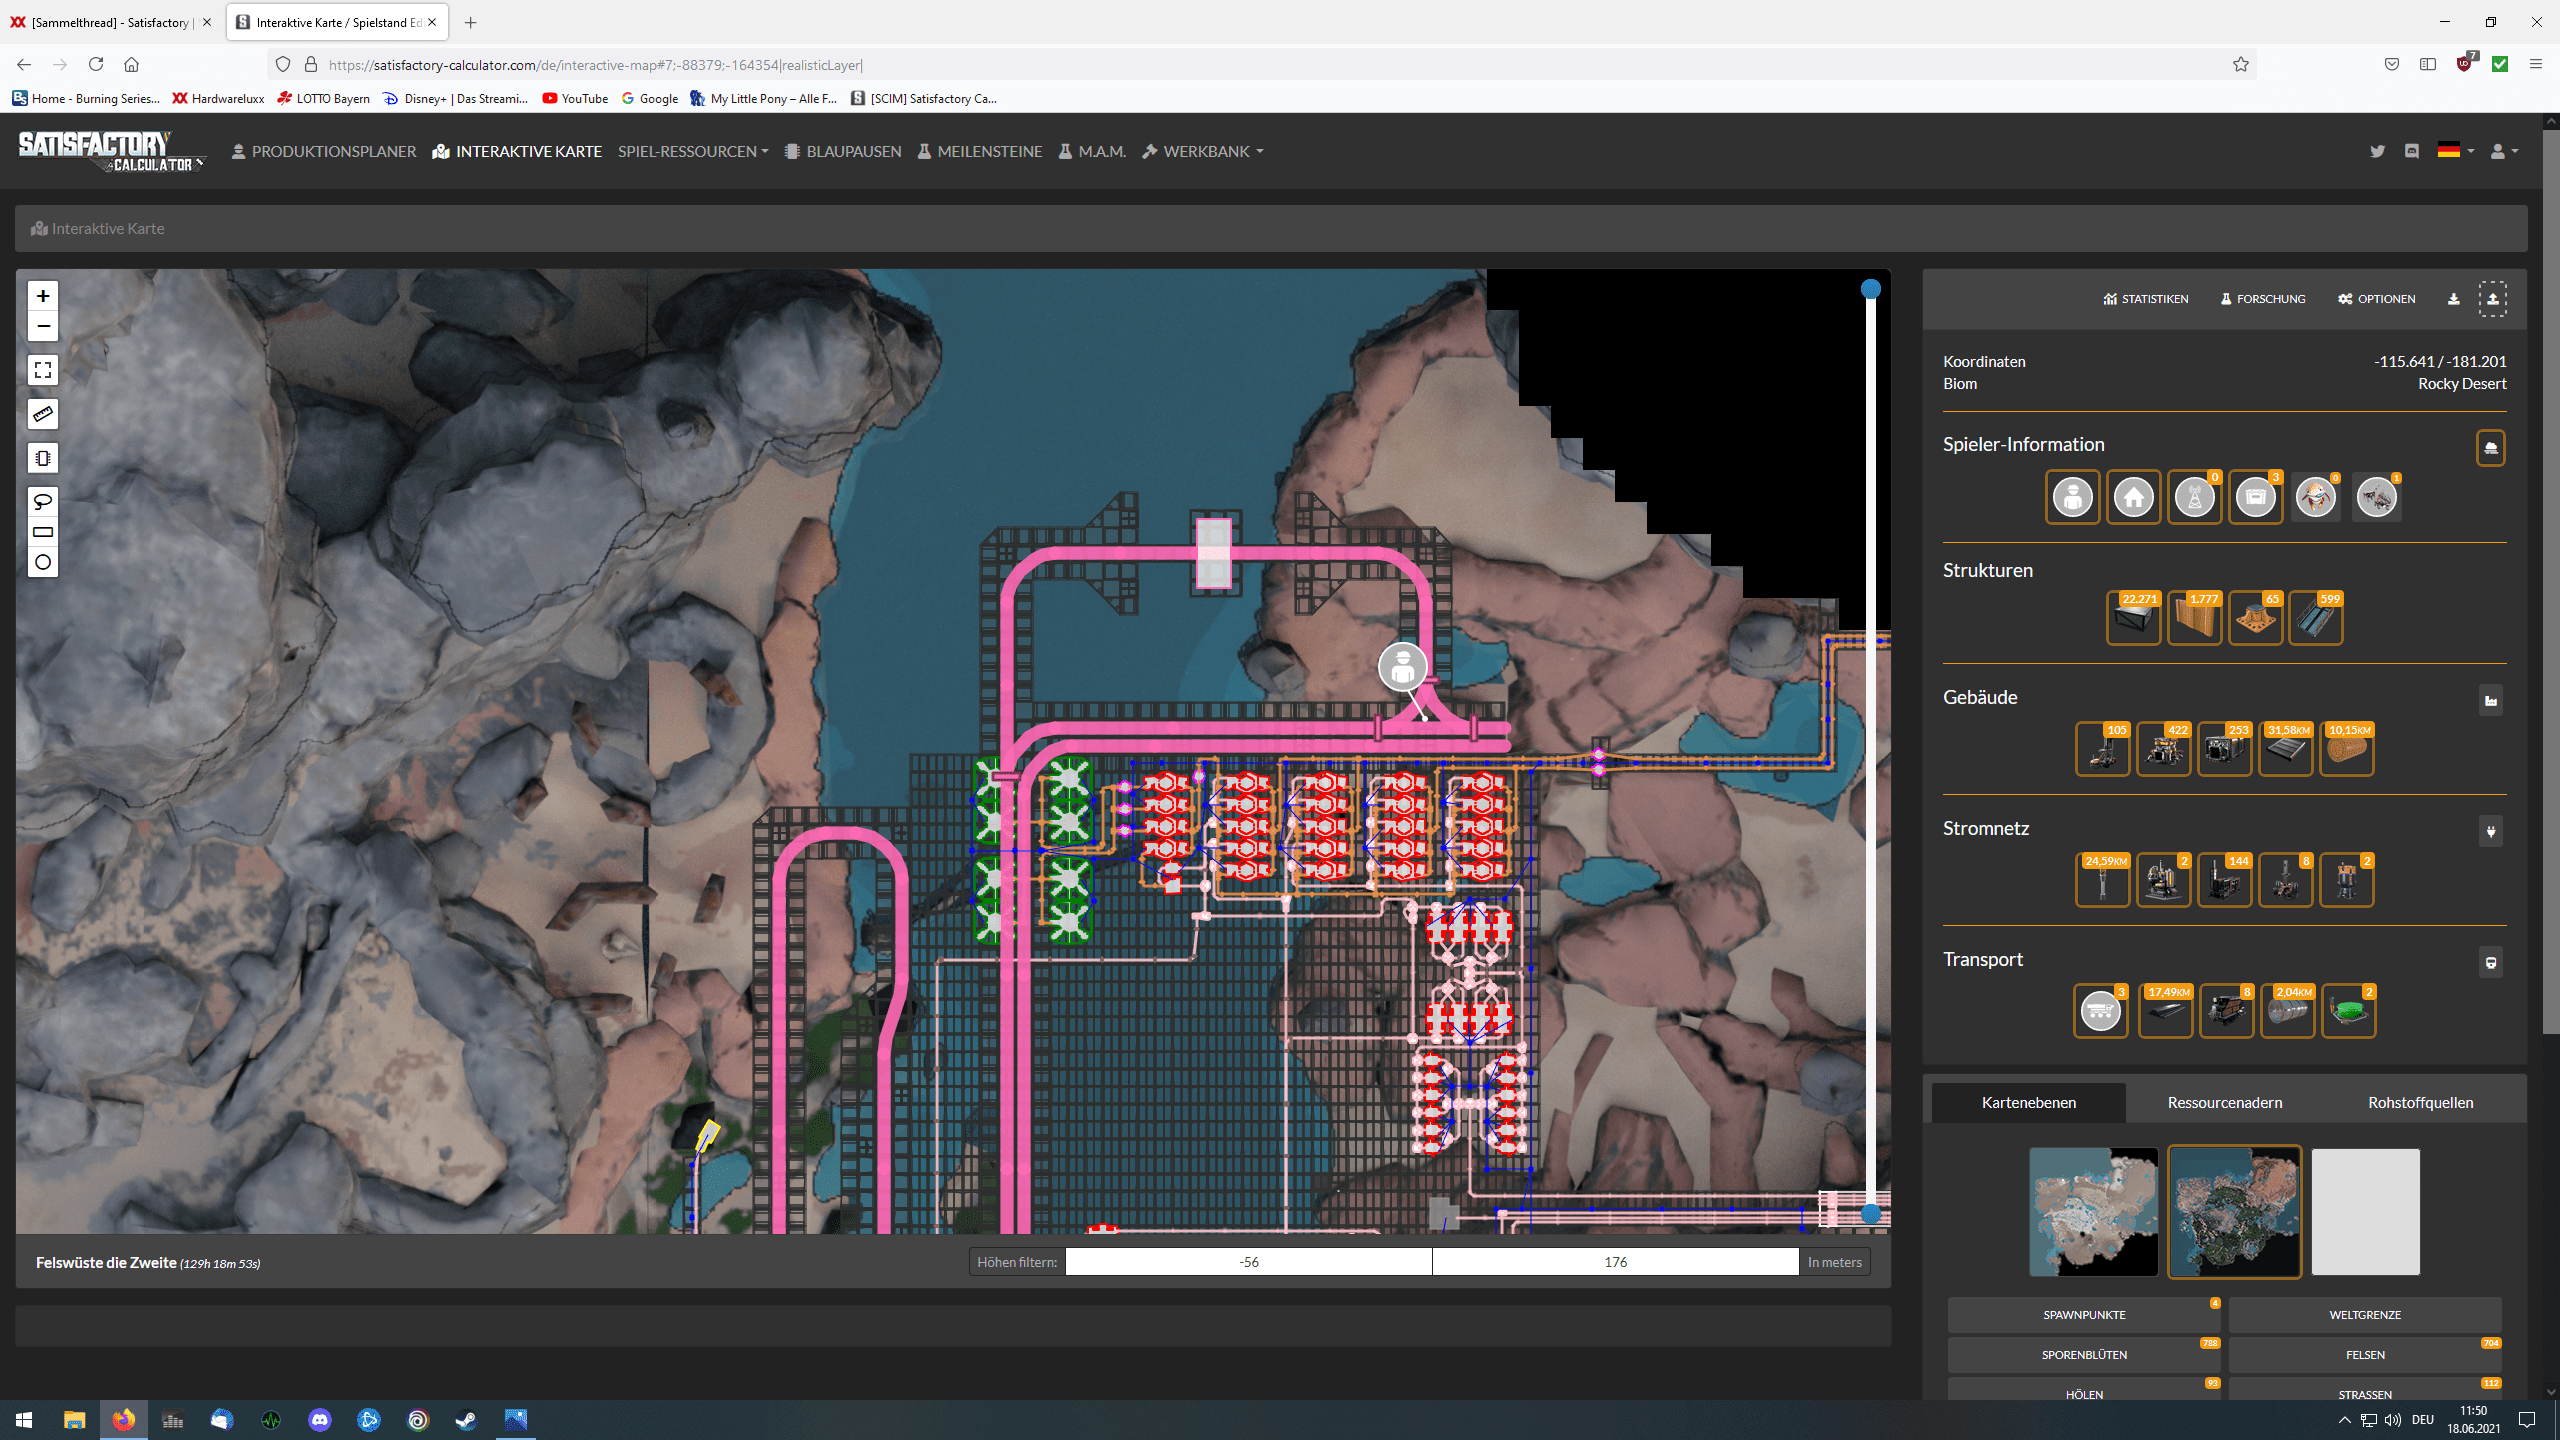Zoom in on the map
Viewport: 2560px width, 1440px height.
(x=42, y=296)
